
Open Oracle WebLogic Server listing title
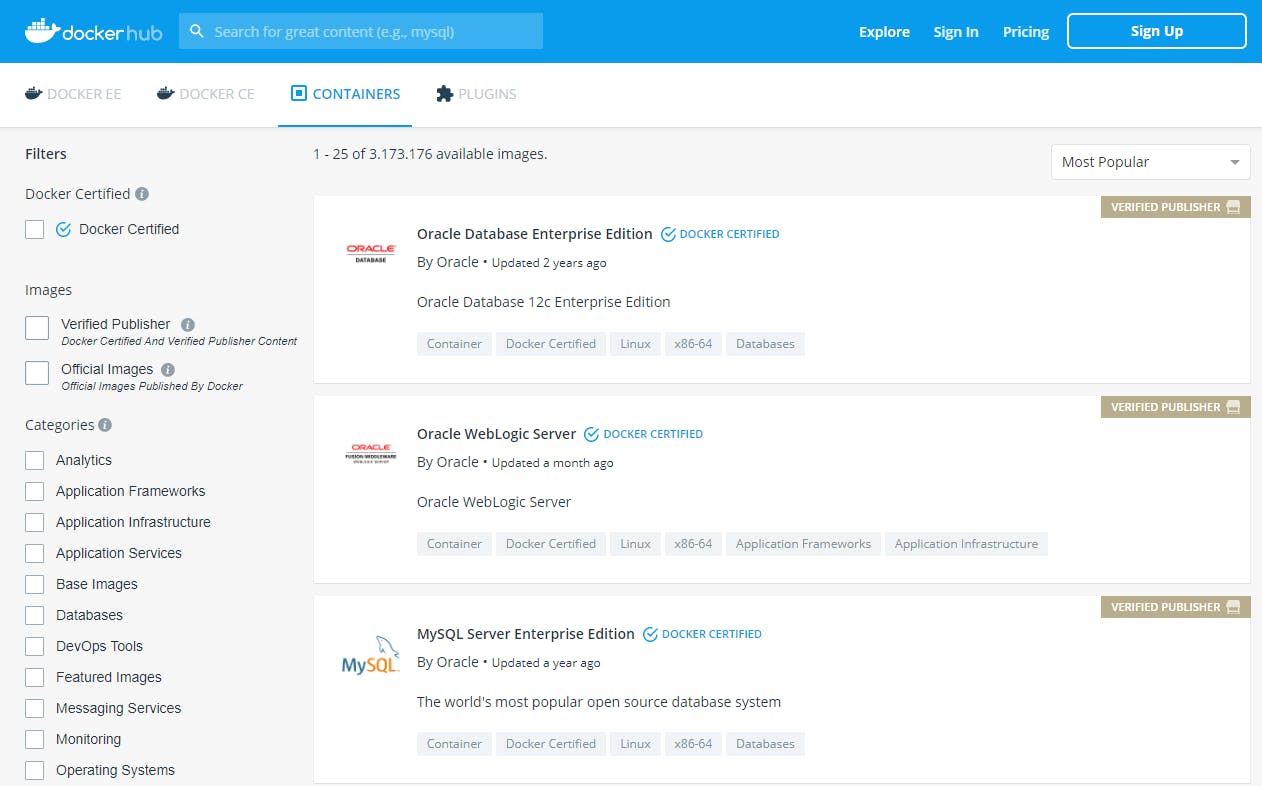(x=496, y=434)
